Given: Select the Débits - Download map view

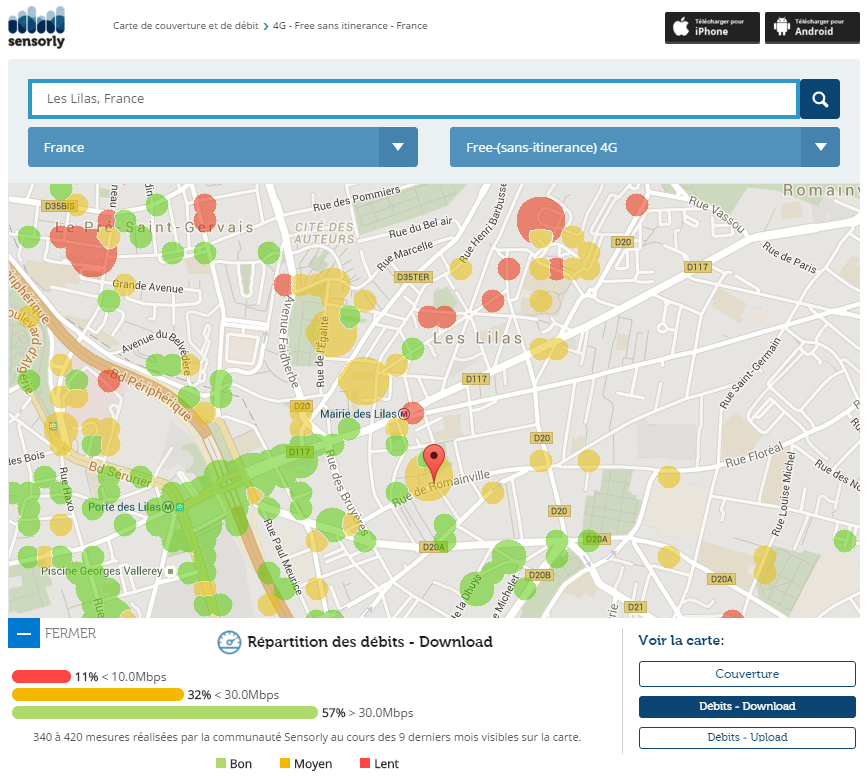Looking at the screenshot, I should [x=747, y=706].
